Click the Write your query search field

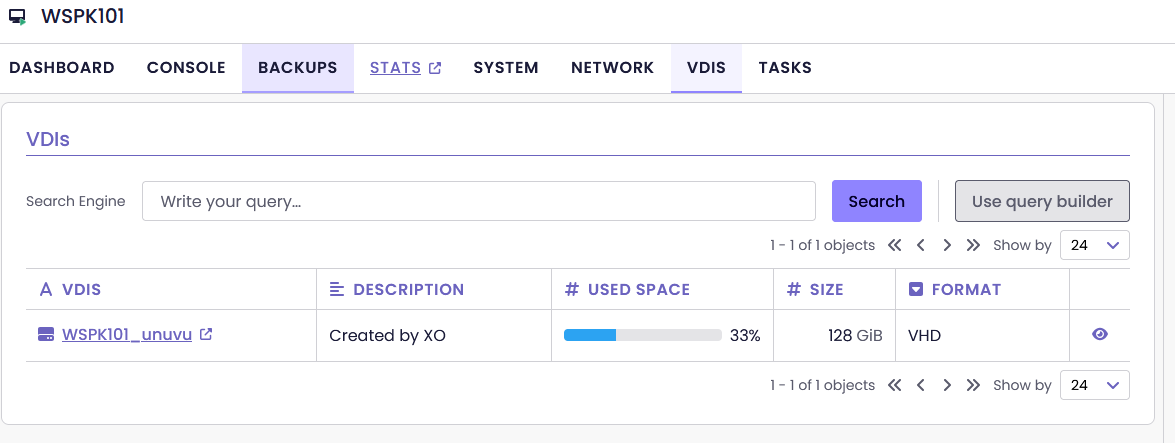click(478, 201)
